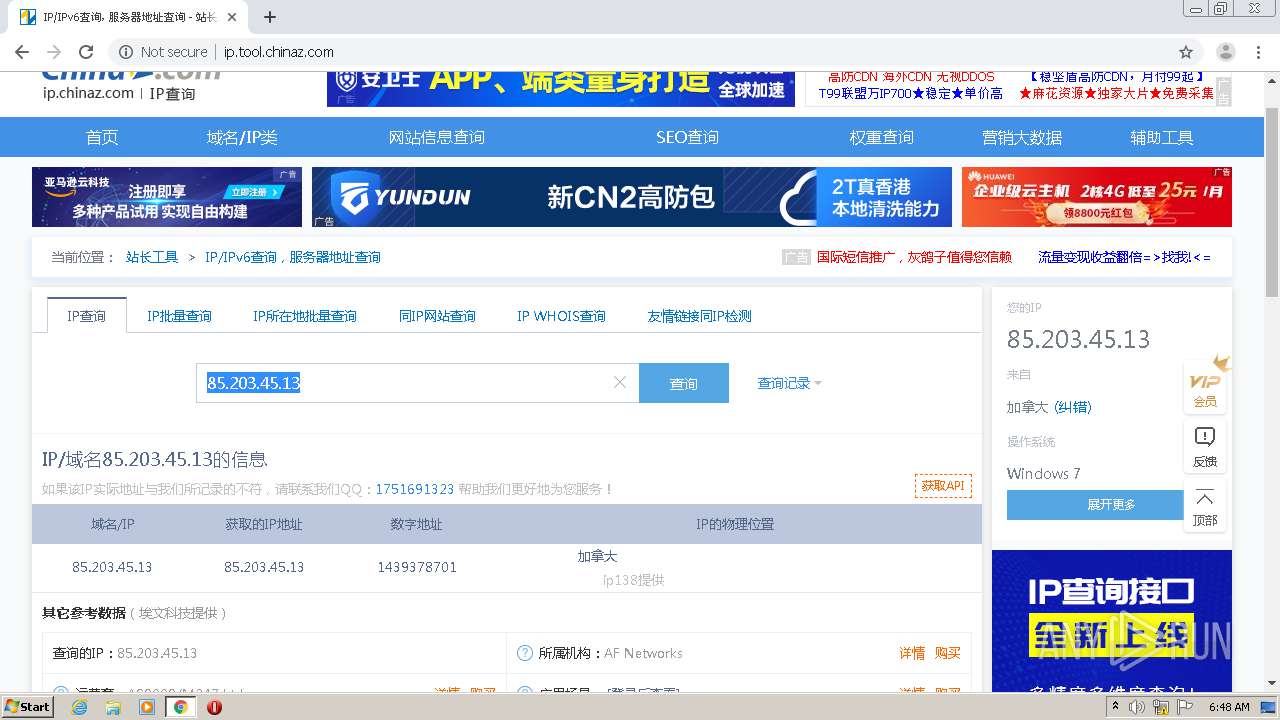Image resolution: width=1280 pixels, height=720 pixels.
Task: Click the QQ number 1751691323 link
Action: click(415, 489)
